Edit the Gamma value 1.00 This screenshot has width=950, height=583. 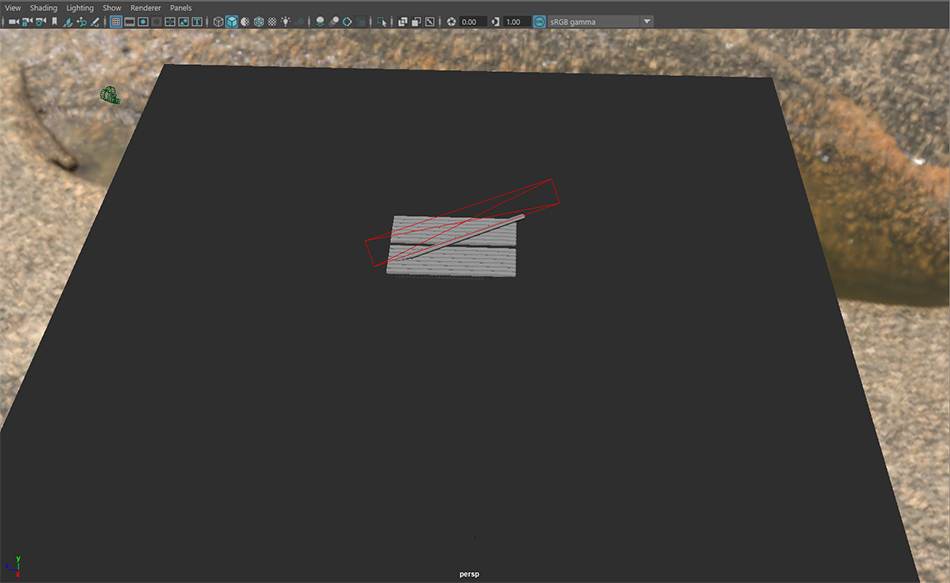[517, 22]
